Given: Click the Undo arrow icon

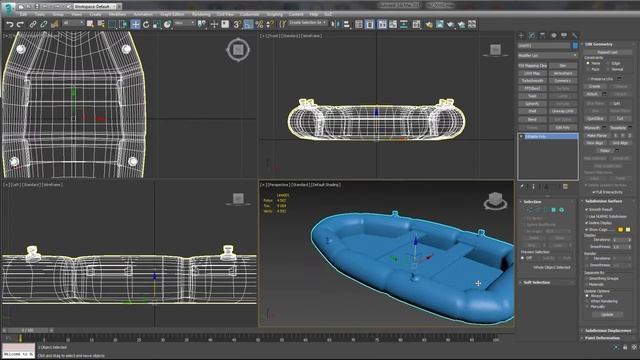Looking at the screenshot, I should (x=10, y=24).
